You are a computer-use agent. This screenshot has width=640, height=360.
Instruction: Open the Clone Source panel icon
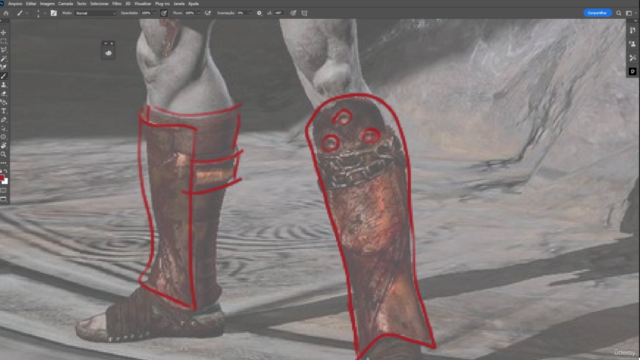633,44
